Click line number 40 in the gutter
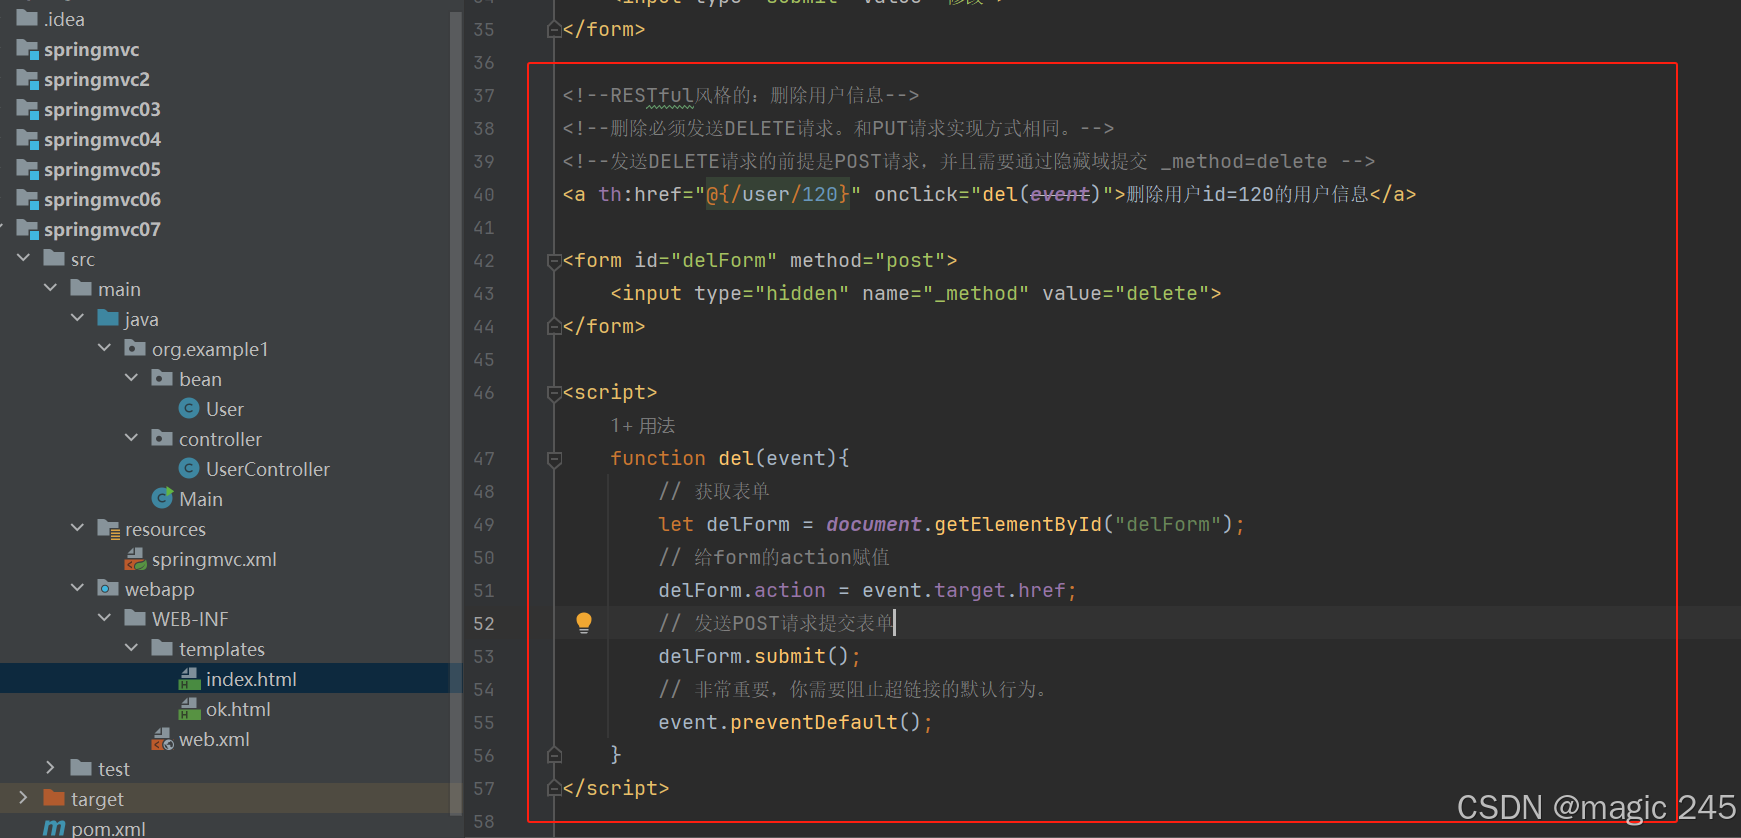This screenshot has width=1741, height=838. [x=484, y=195]
